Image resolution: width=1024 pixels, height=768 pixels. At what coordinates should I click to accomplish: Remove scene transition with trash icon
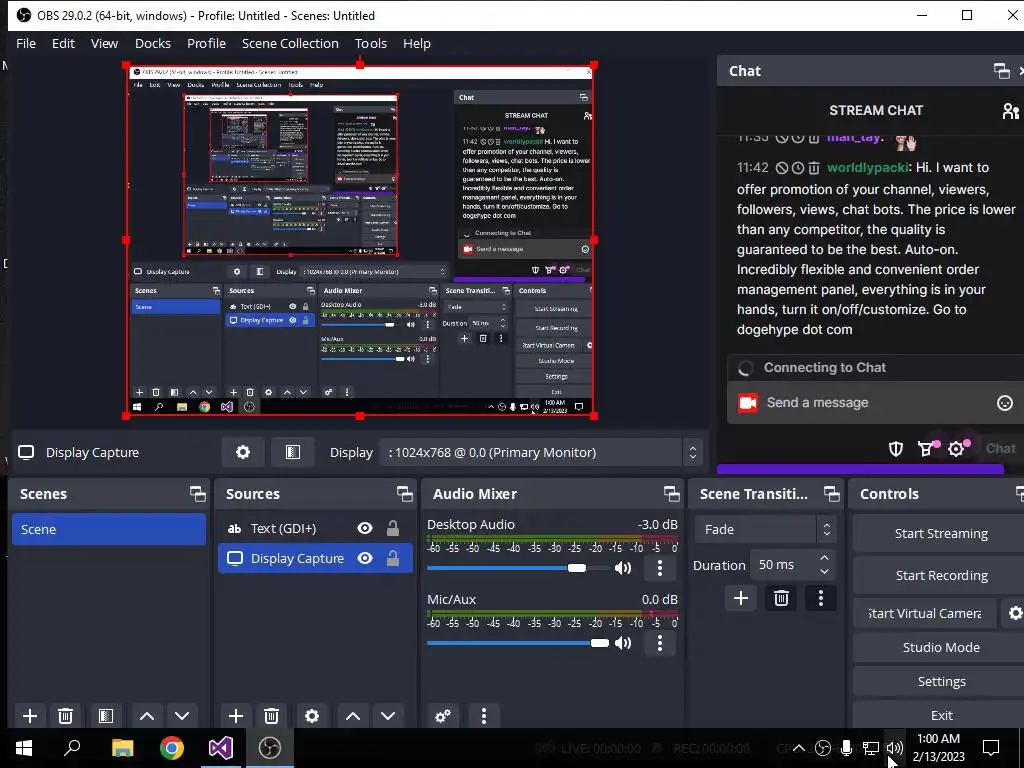click(781, 598)
